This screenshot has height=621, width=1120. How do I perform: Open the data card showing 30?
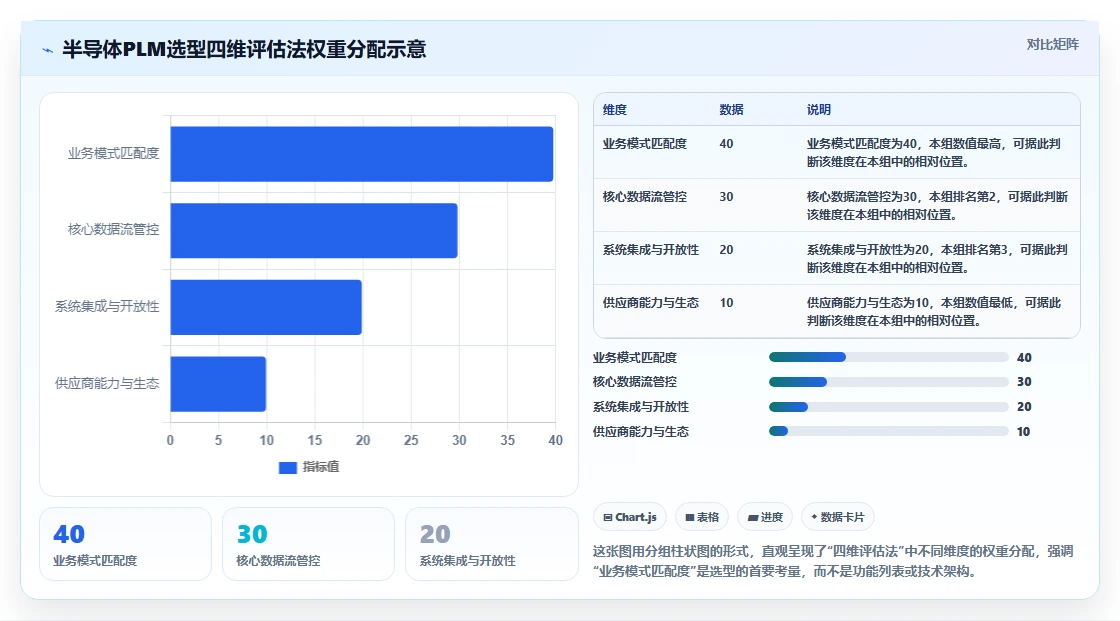pyautogui.click(x=309, y=544)
